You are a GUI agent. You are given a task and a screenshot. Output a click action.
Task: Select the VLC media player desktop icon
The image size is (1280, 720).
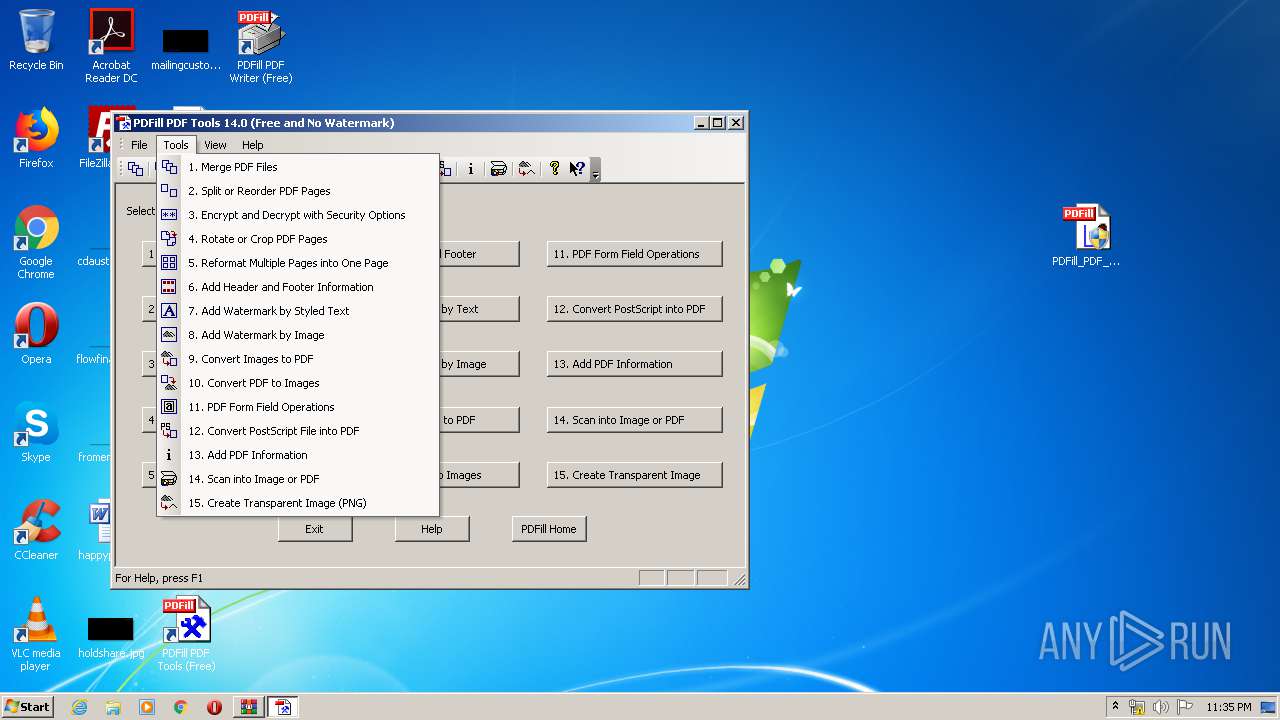(36, 634)
